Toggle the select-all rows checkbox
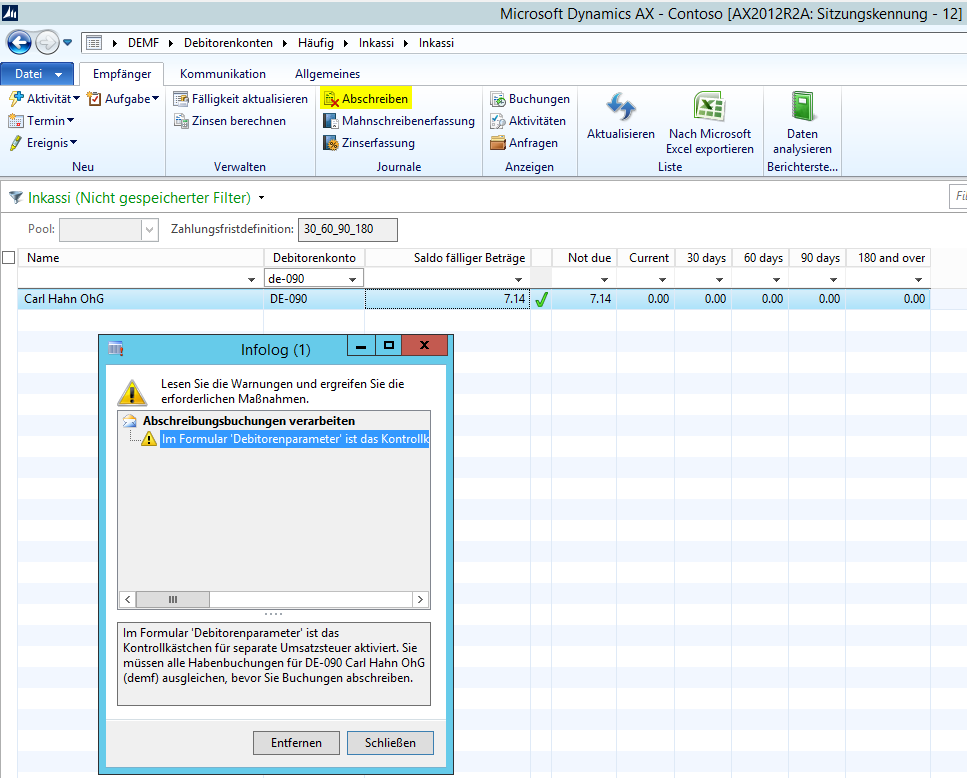This screenshot has height=778, width=967. click(9, 258)
